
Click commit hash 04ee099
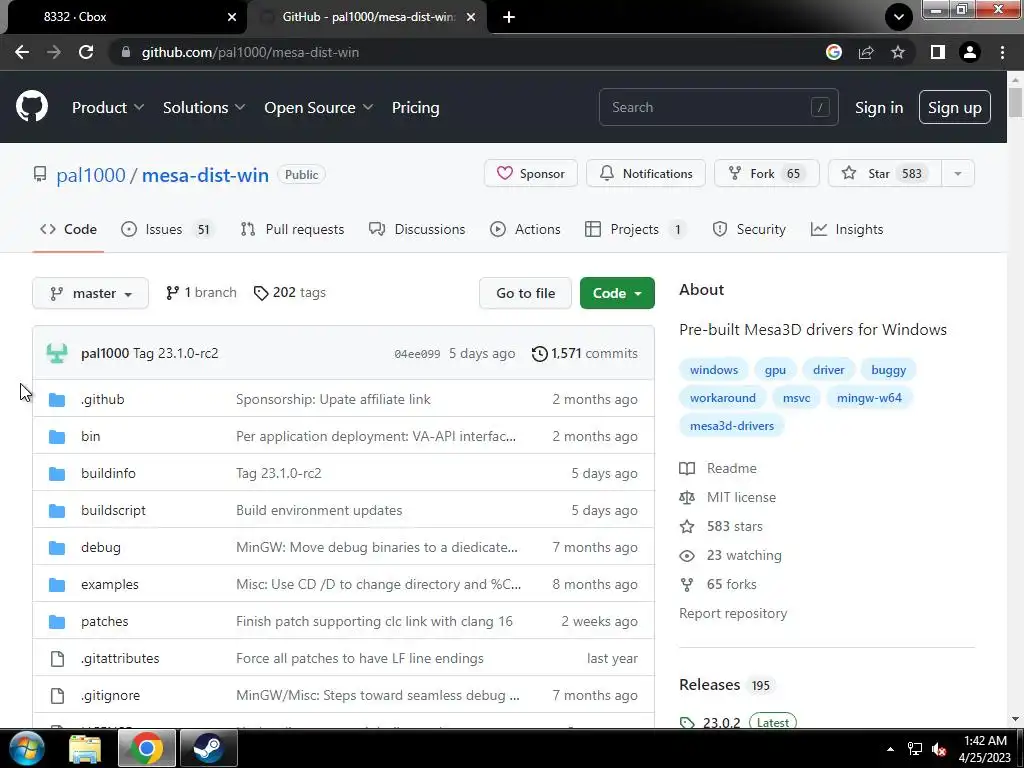[417, 354]
